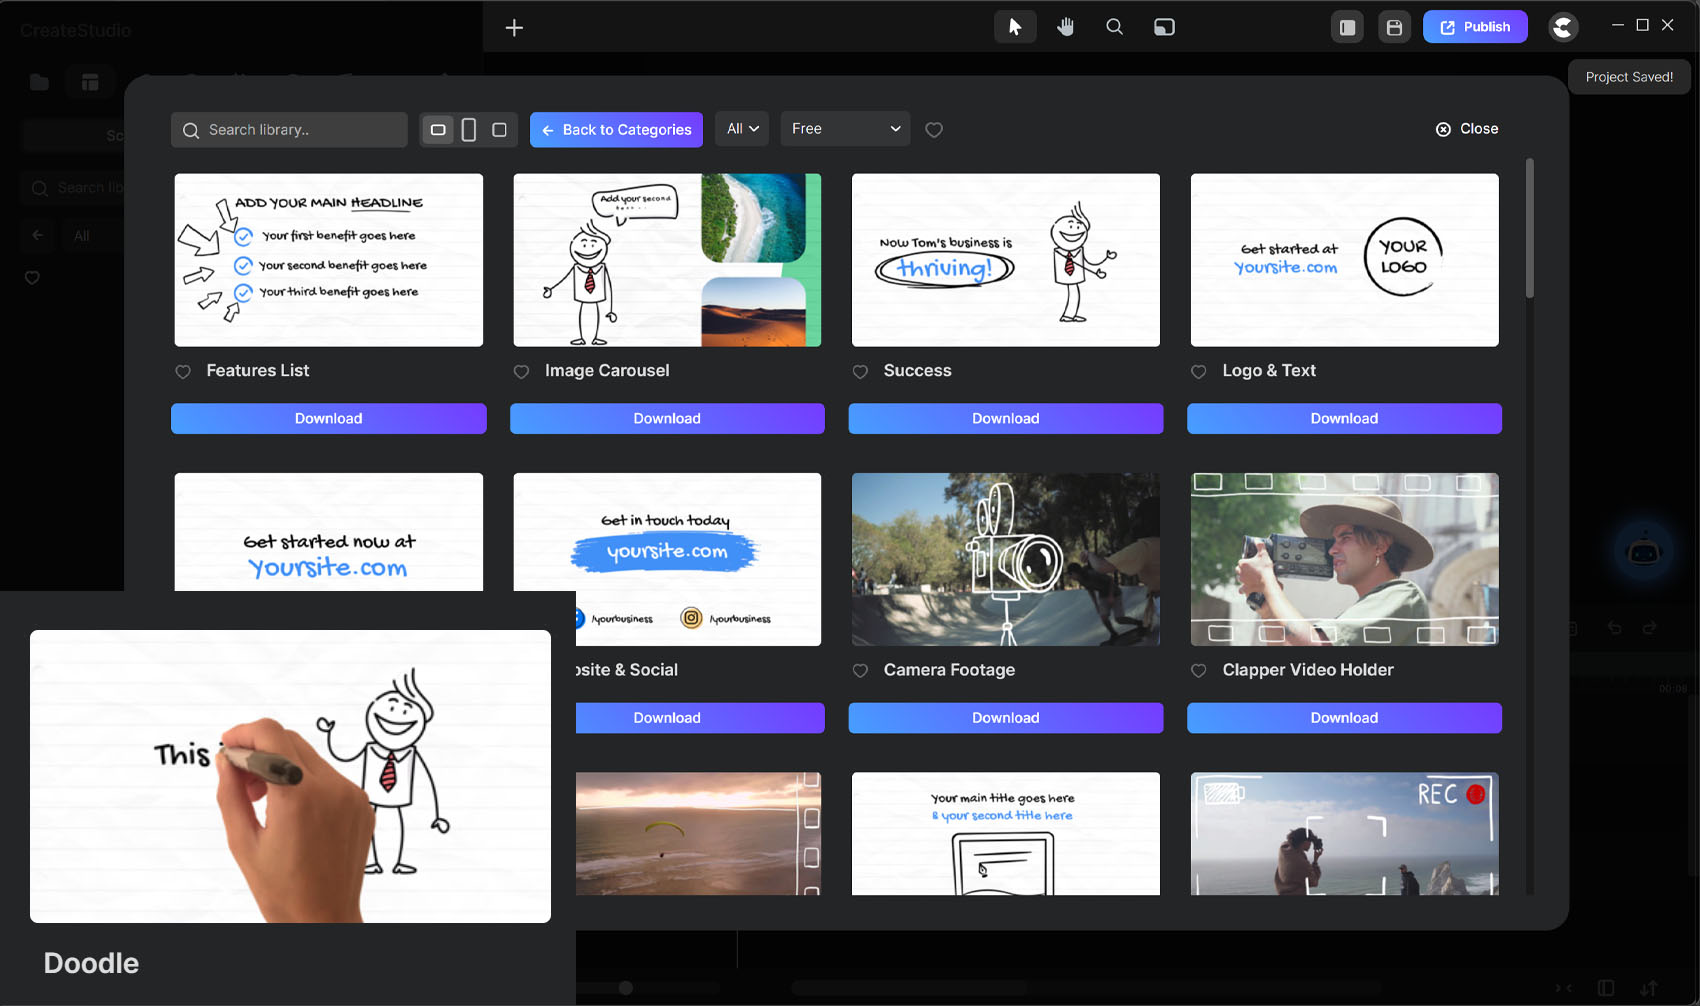Click the plus icon to add new
Viewport: 1700px width, 1006px height.
[514, 28]
